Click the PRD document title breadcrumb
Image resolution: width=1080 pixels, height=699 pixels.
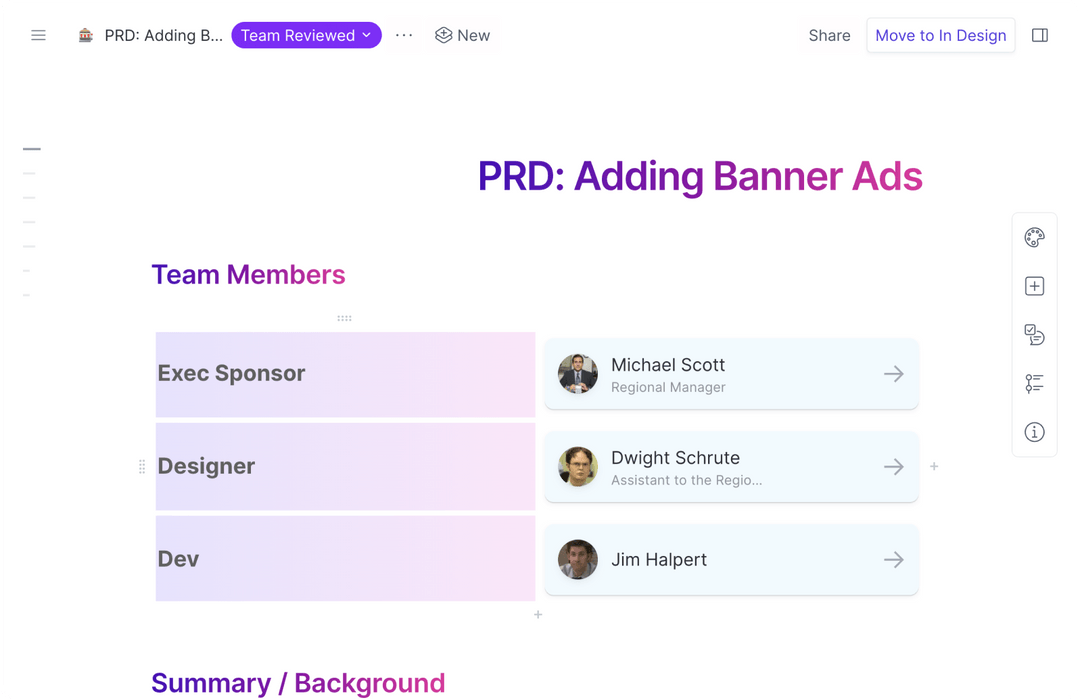163,36
